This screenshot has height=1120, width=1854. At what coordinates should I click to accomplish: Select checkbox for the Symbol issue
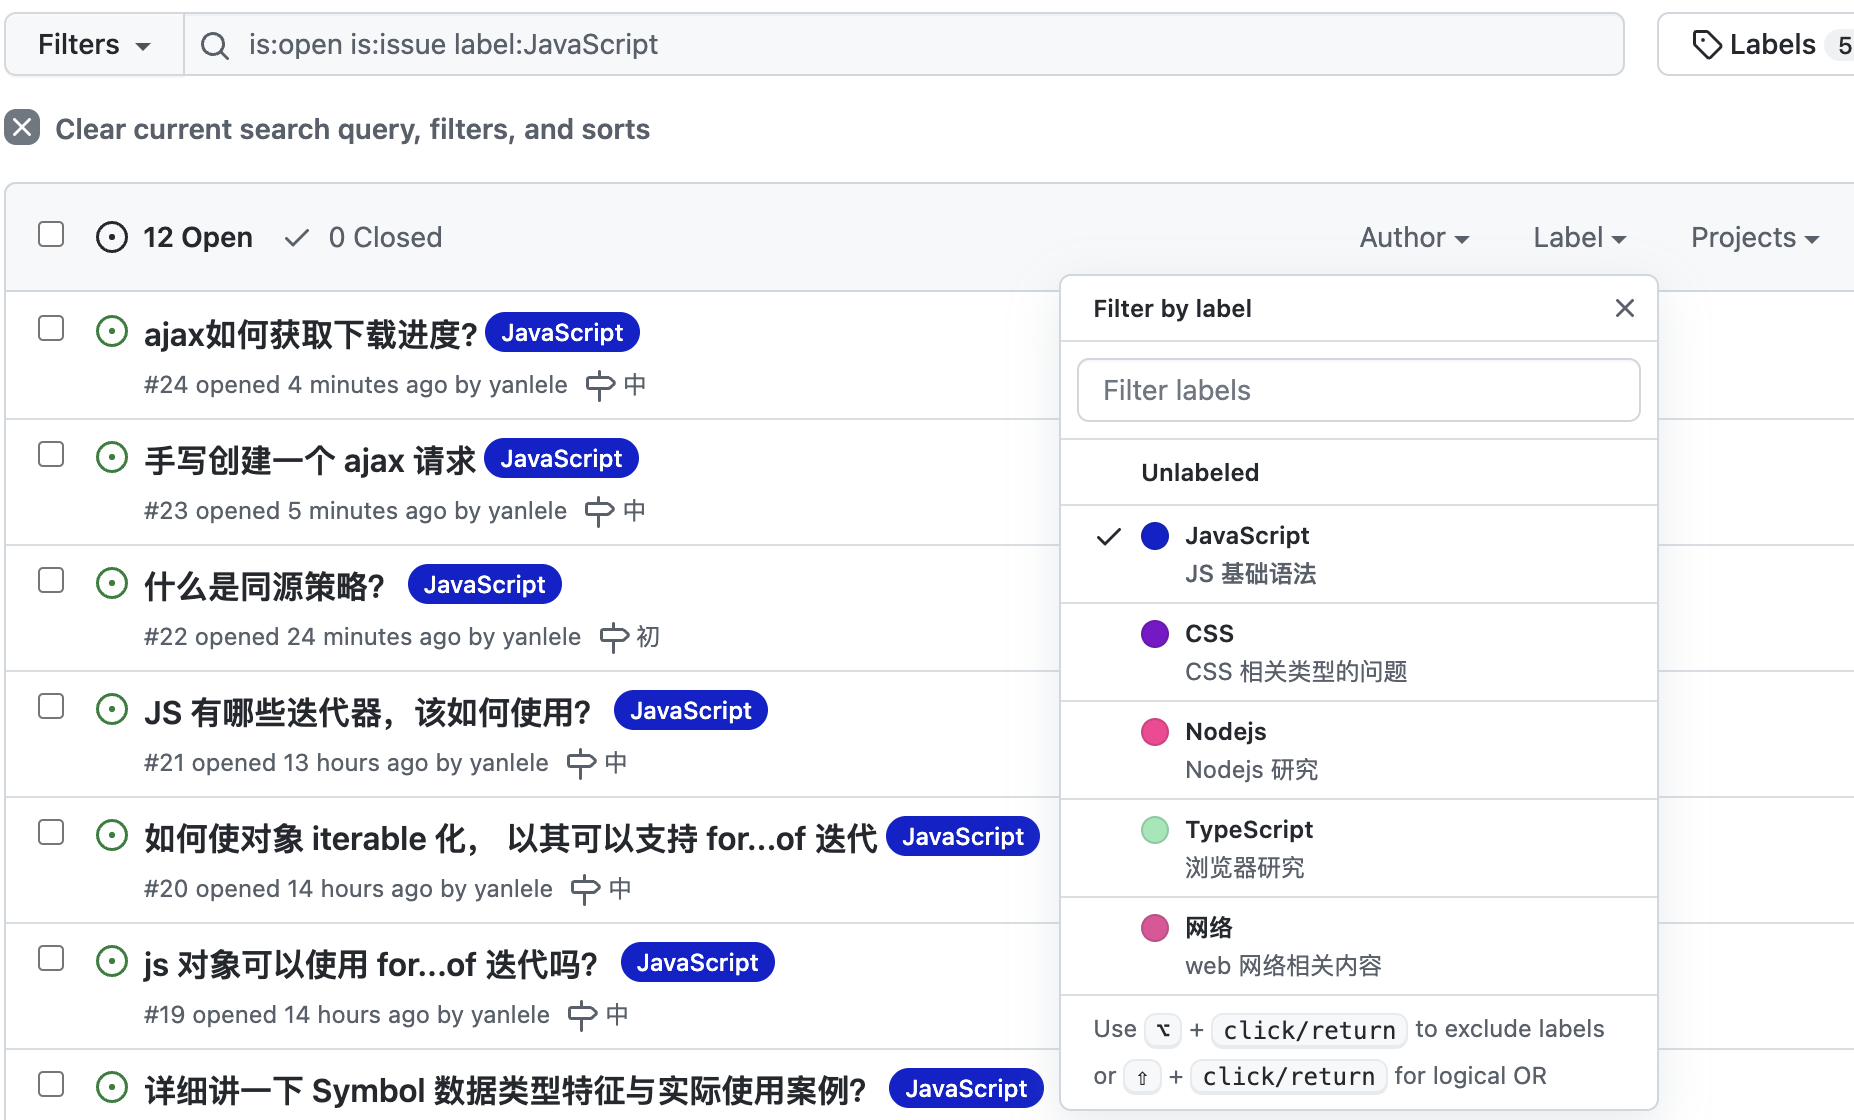51,1084
